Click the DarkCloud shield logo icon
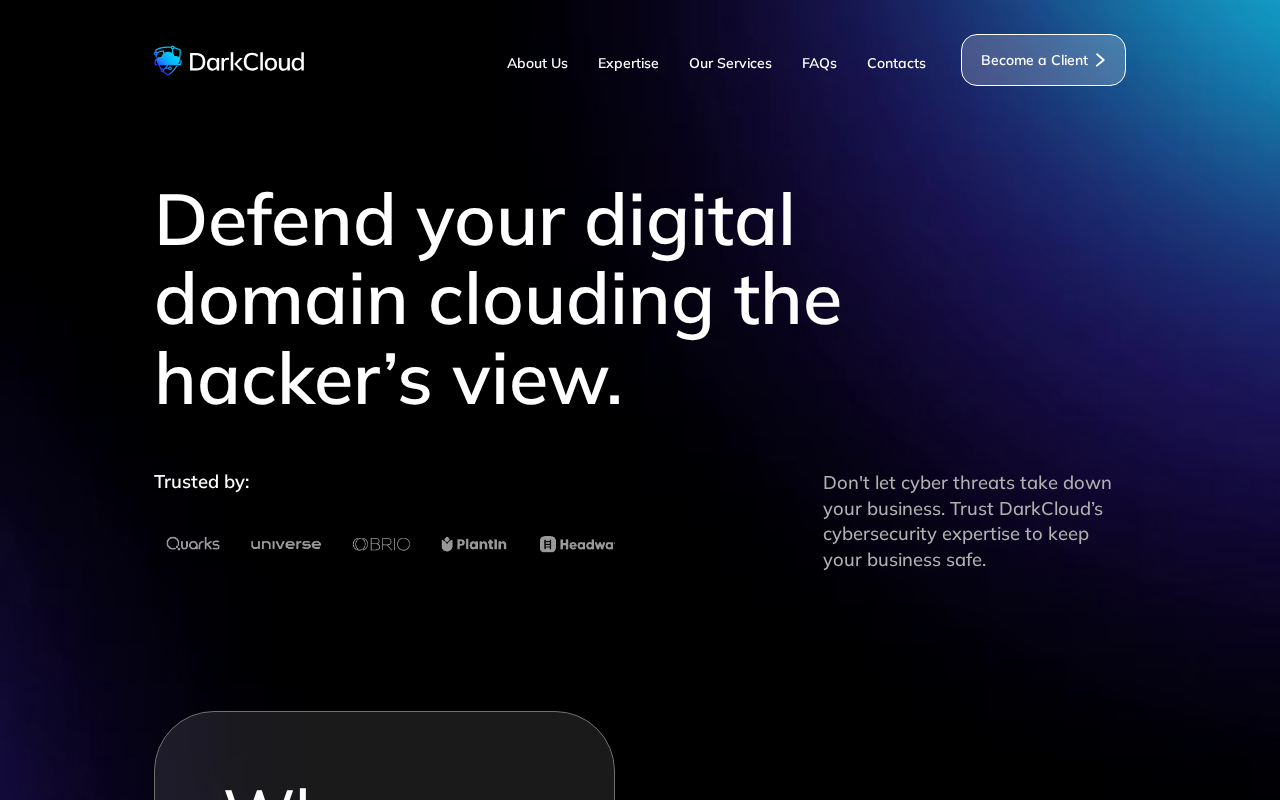Viewport: 1280px width, 800px height. click(x=168, y=61)
